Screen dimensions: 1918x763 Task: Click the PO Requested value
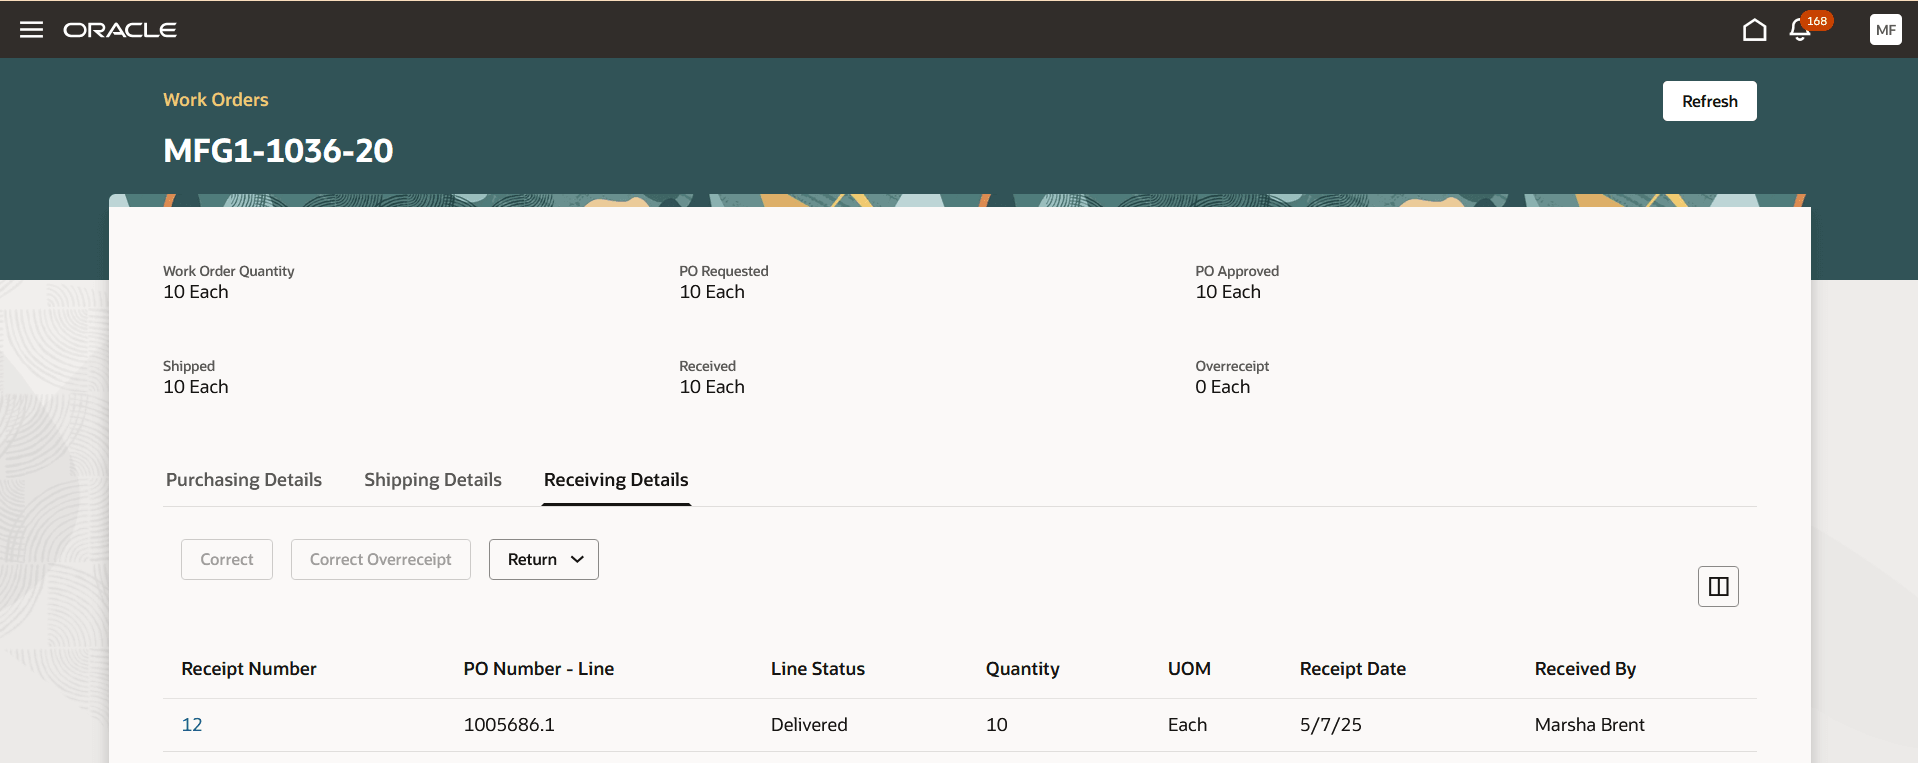(x=712, y=292)
